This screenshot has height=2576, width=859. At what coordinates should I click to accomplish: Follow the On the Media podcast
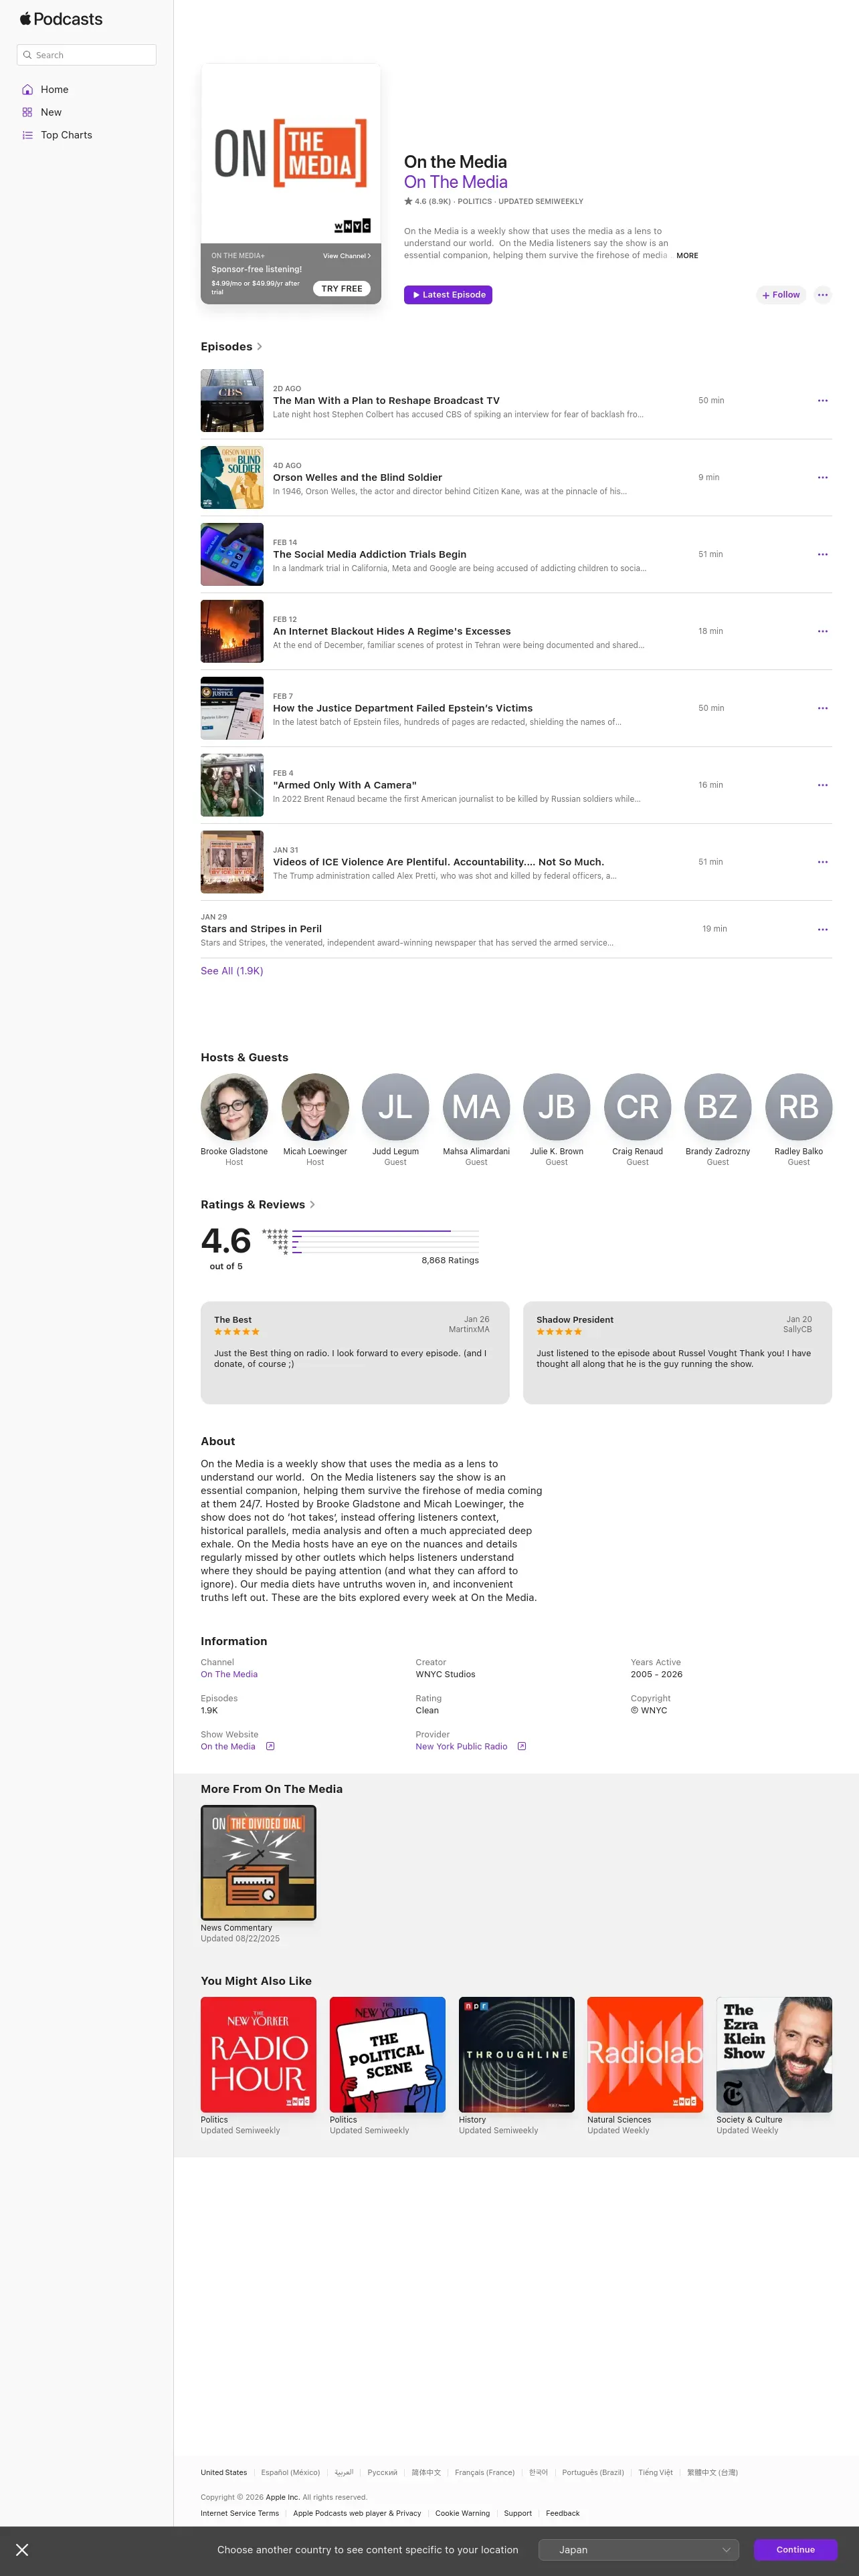[x=781, y=295]
